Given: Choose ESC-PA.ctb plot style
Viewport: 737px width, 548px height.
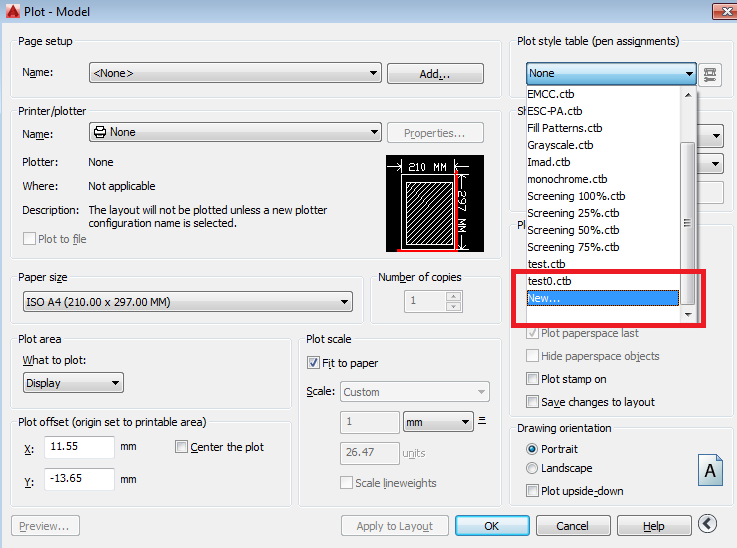Looking at the screenshot, I should (x=604, y=111).
